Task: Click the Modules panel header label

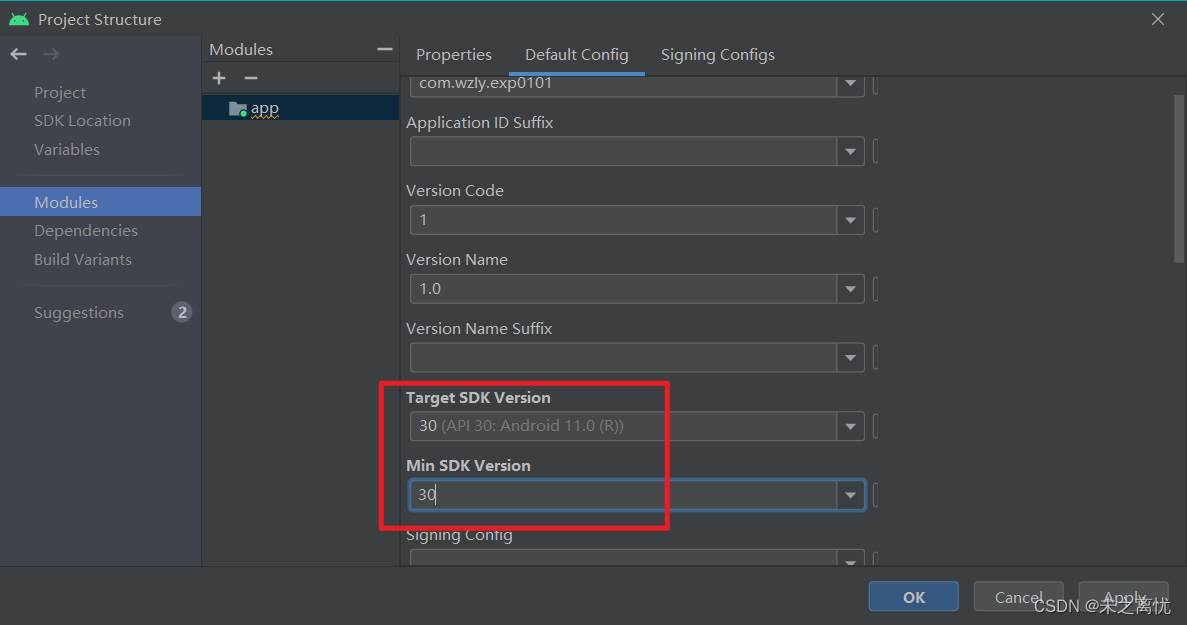Action: coord(241,49)
